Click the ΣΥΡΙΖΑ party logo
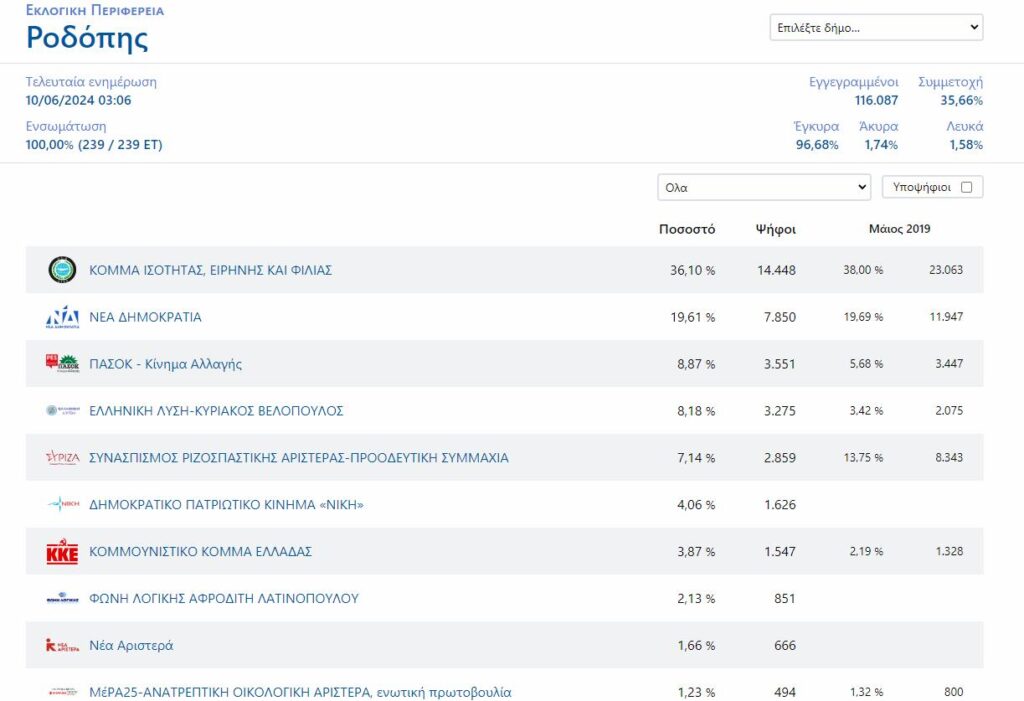 (62, 458)
